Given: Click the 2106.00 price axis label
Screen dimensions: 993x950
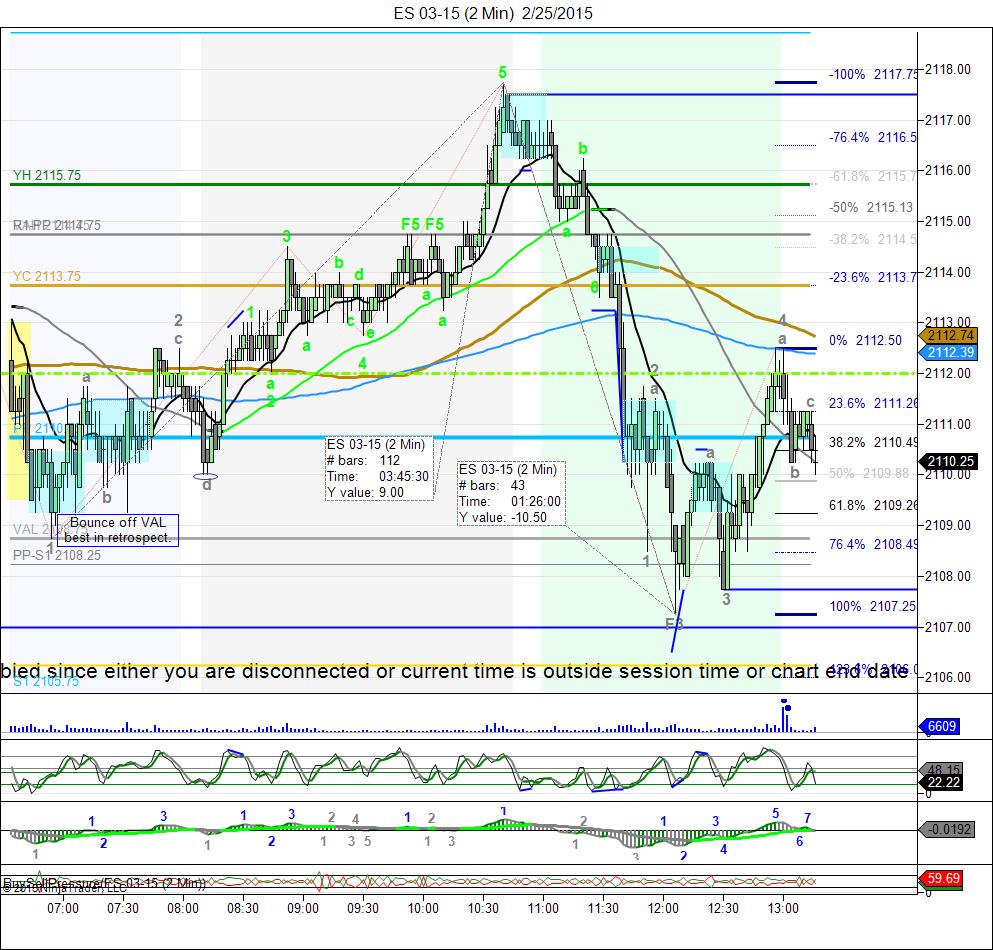Looking at the screenshot, I should (948, 677).
